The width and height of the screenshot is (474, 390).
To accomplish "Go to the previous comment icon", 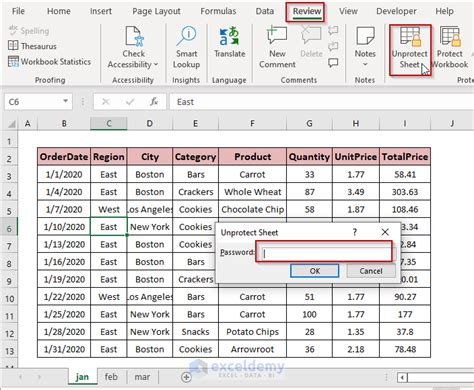I will (x=333, y=31).
